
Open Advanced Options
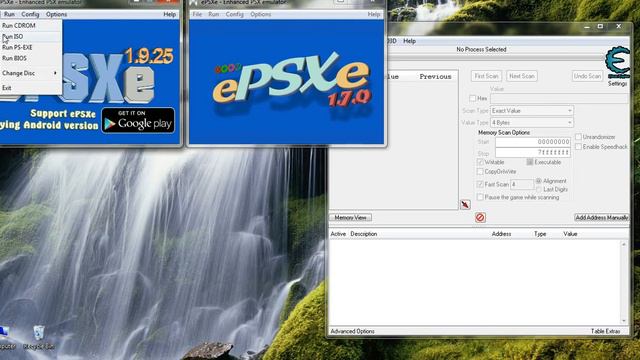(x=352, y=331)
